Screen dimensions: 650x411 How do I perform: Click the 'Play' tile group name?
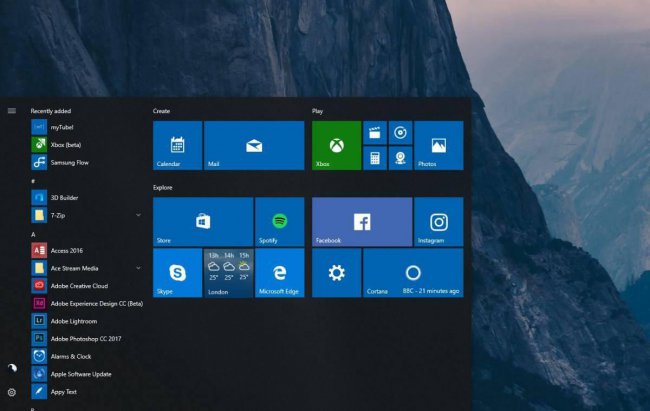[317, 111]
